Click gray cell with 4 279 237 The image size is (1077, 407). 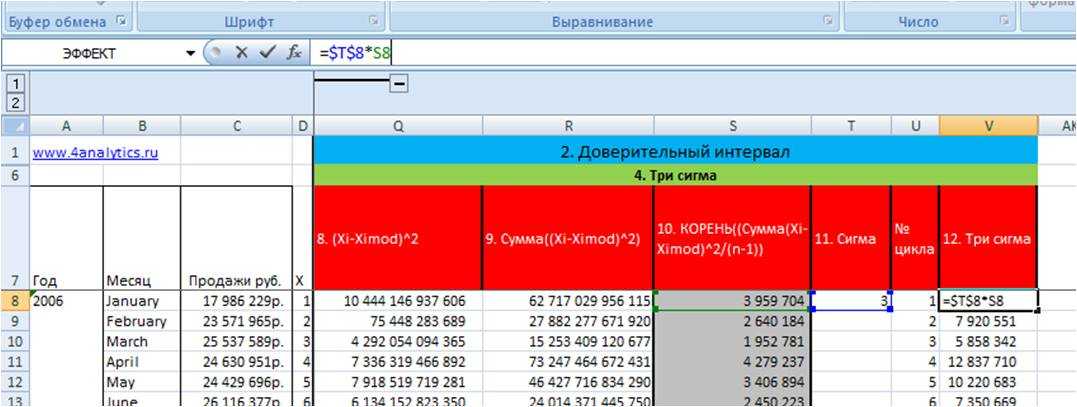[732, 361]
